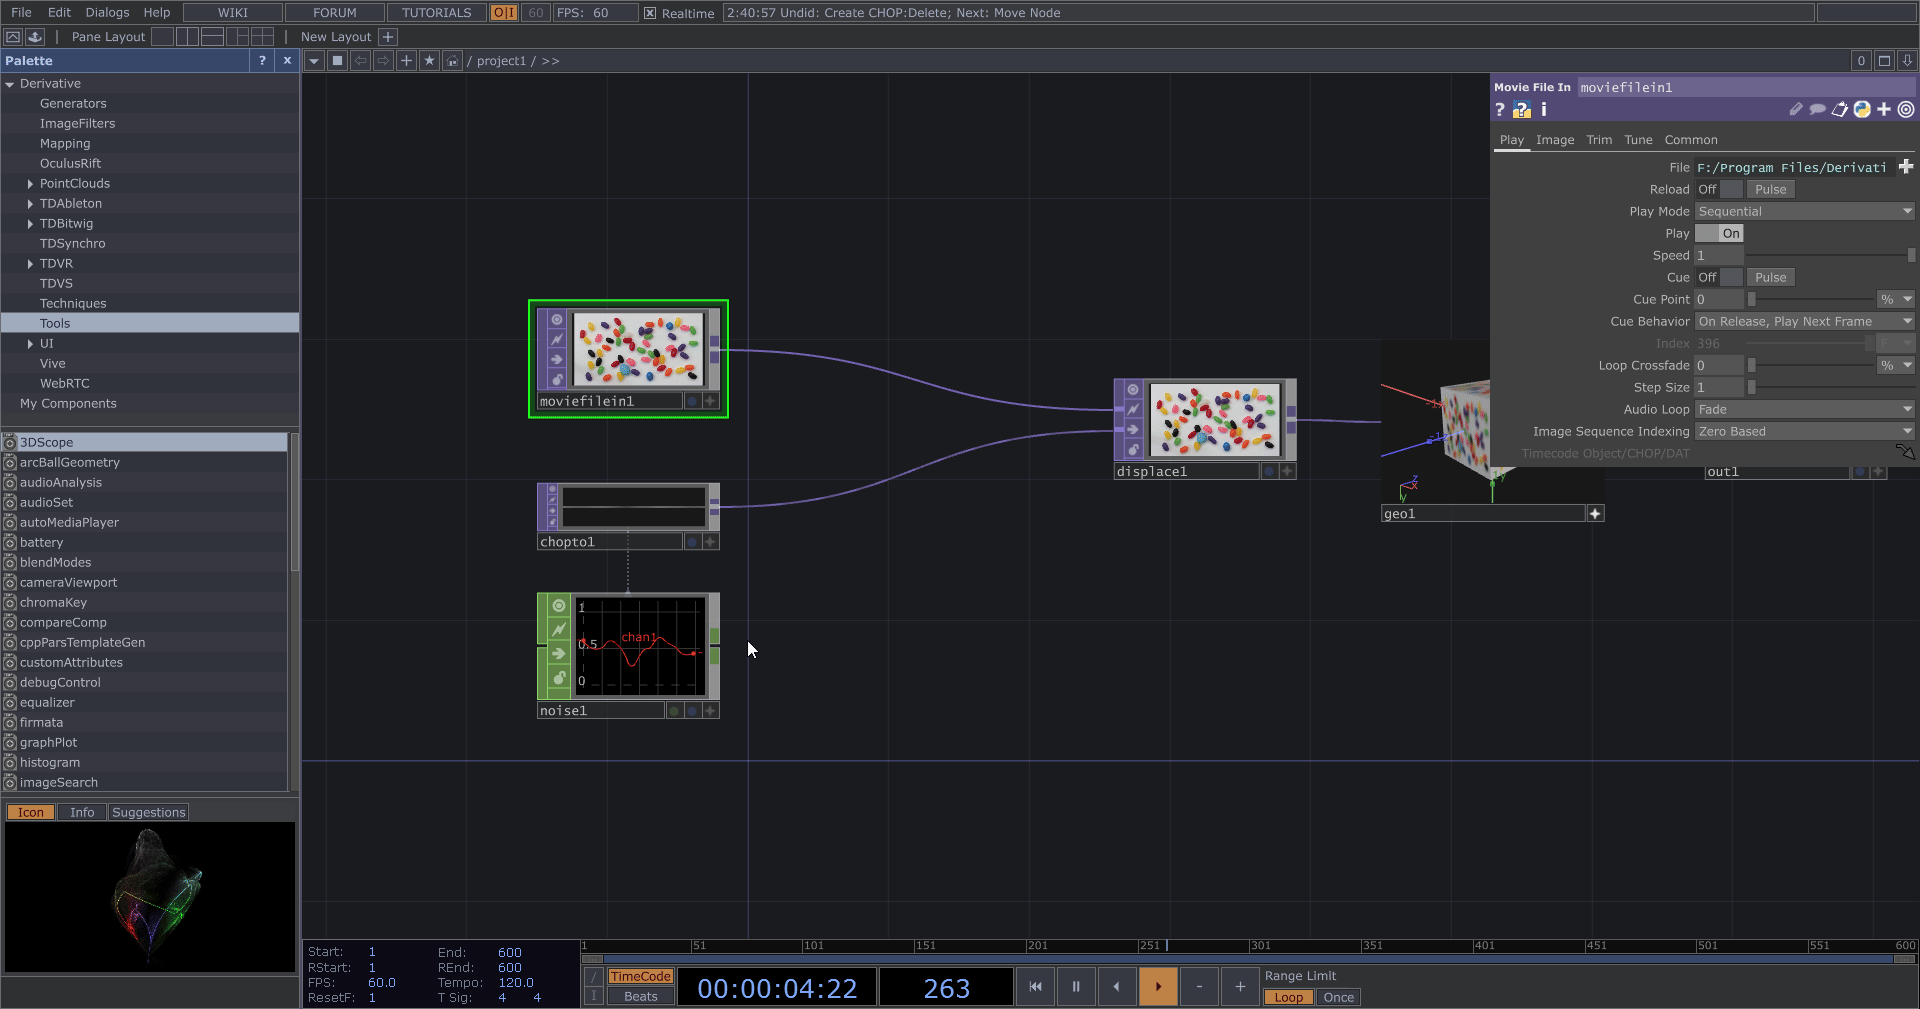Click the bookmark star icon in path bar
This screenshot has height=1009, width=1920.
429,61
